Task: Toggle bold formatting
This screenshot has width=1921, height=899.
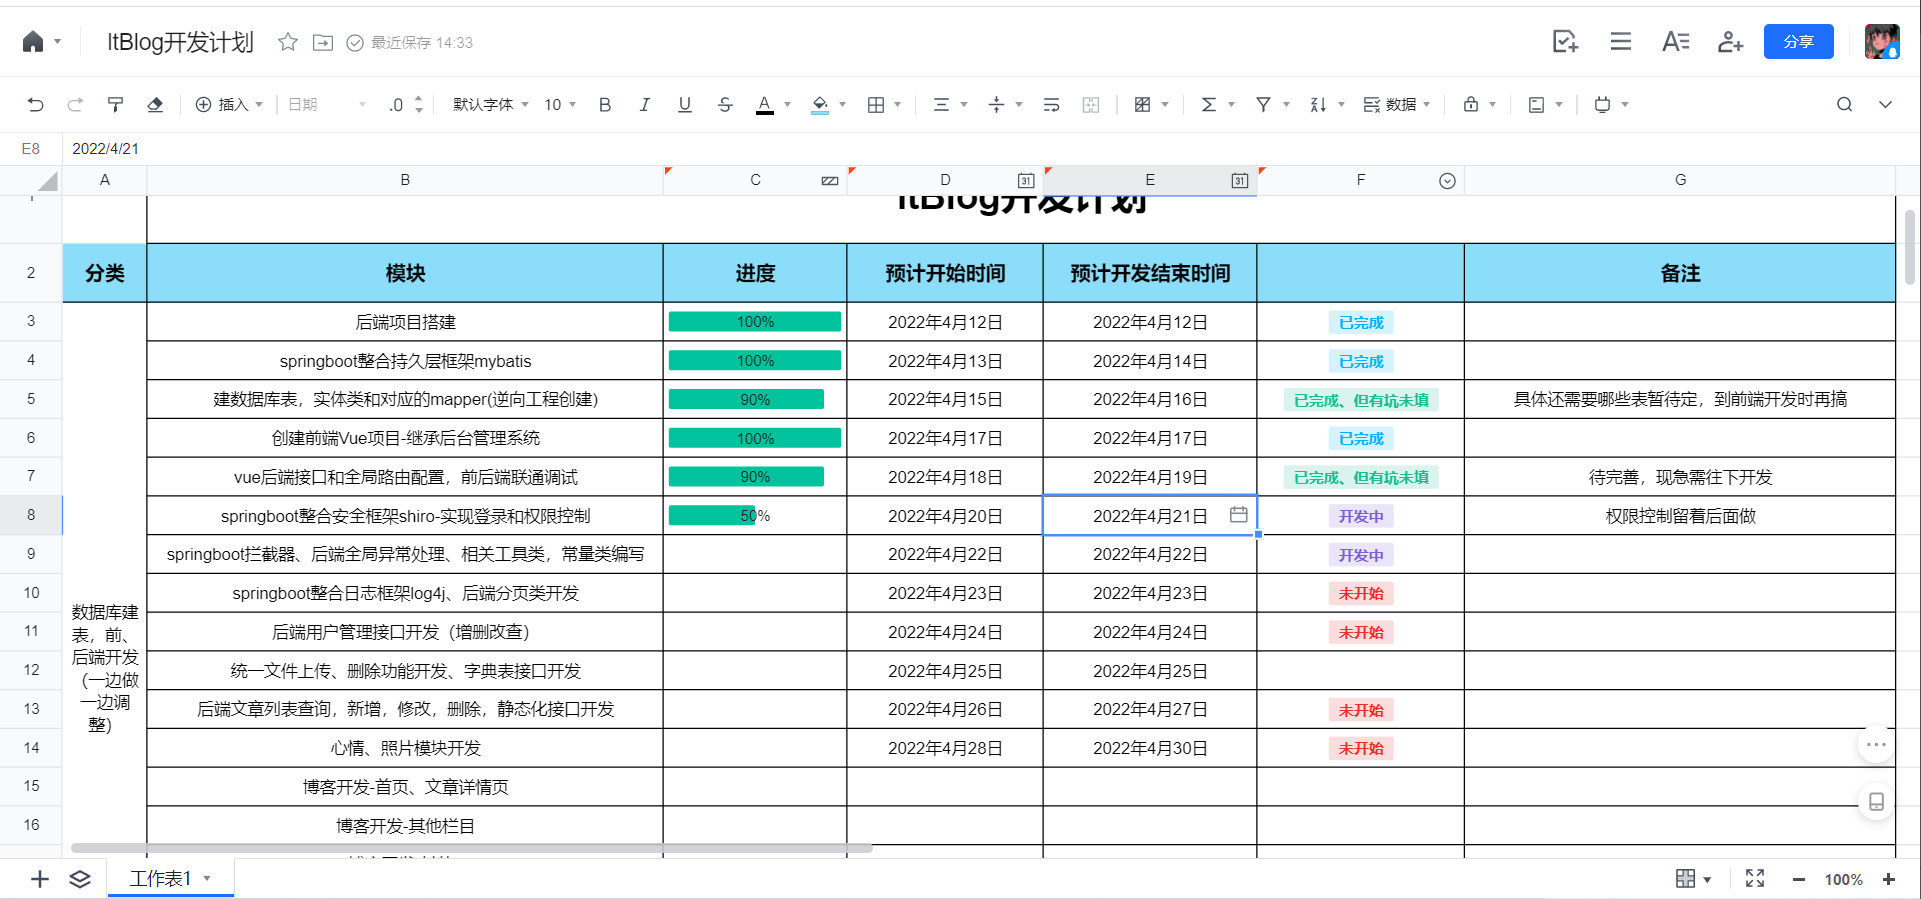Action: click(605, 104)
